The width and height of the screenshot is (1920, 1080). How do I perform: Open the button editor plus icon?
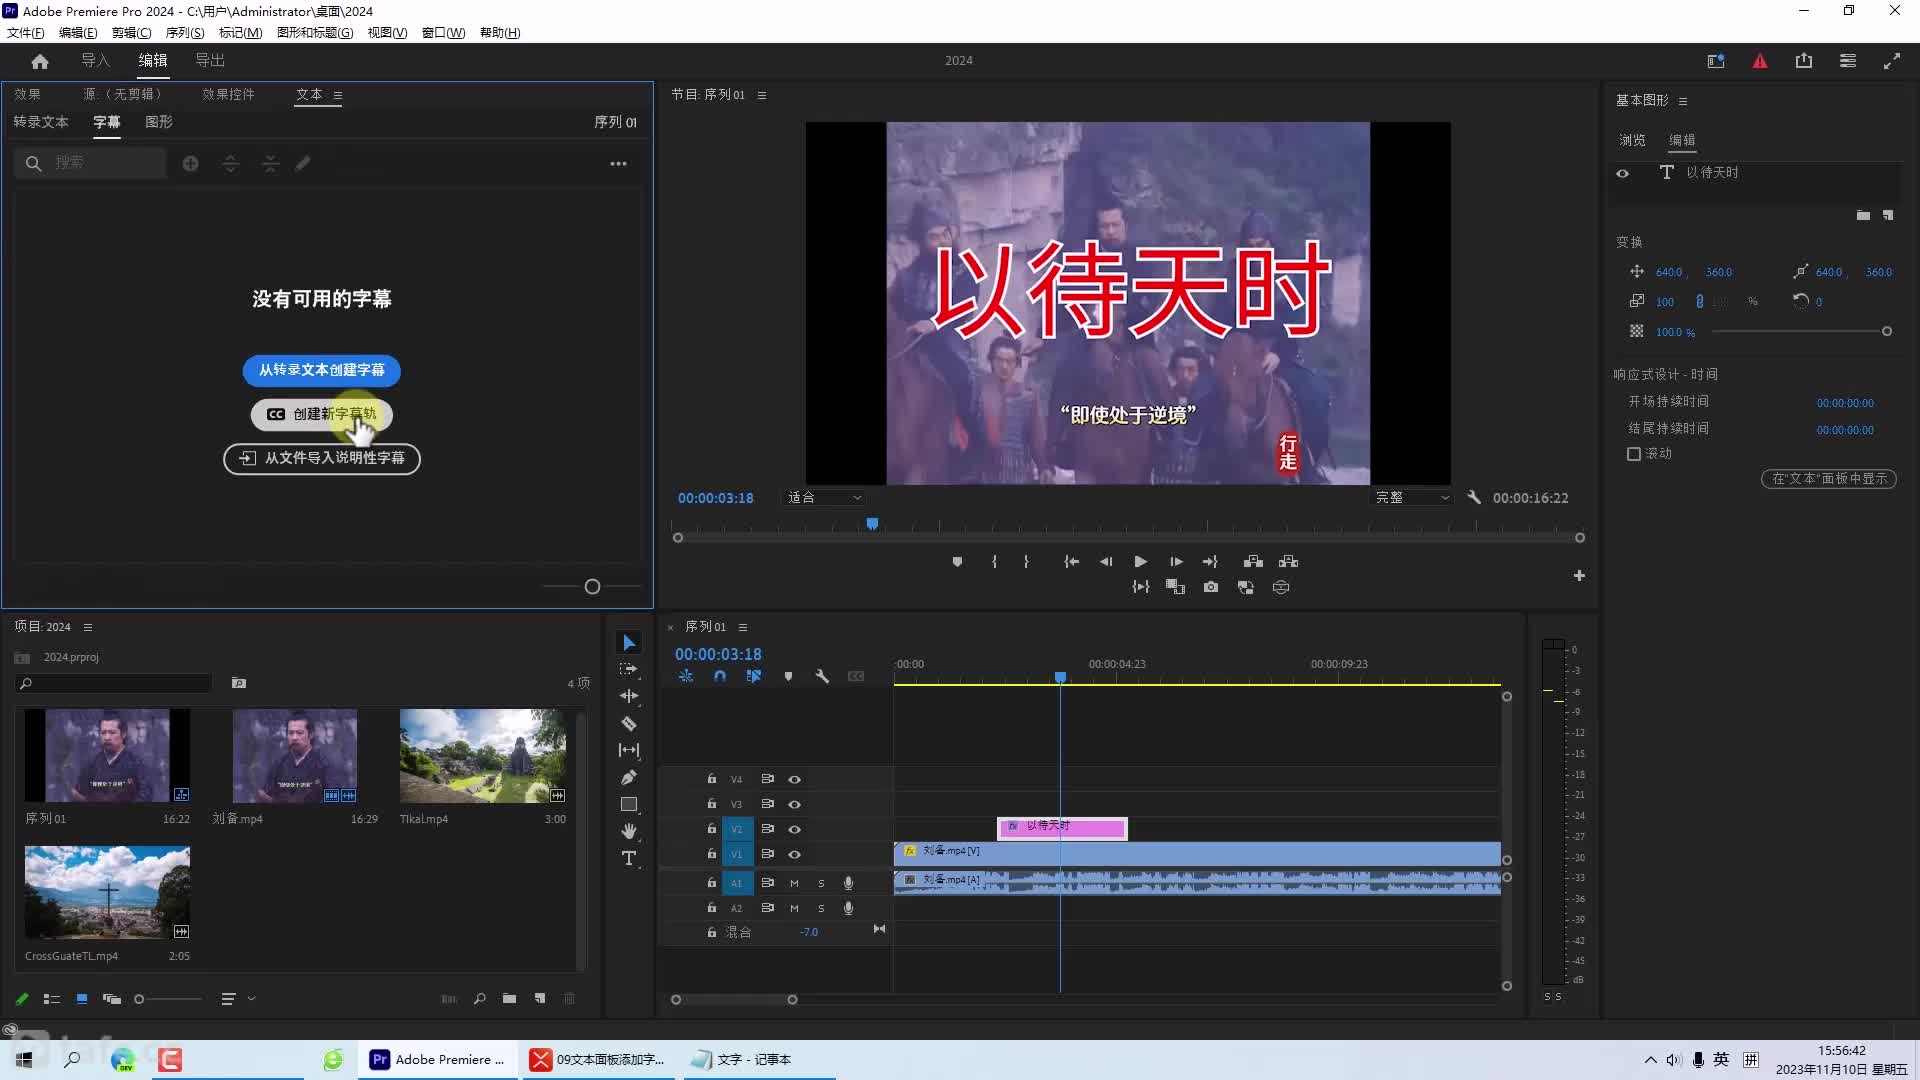1579,576
